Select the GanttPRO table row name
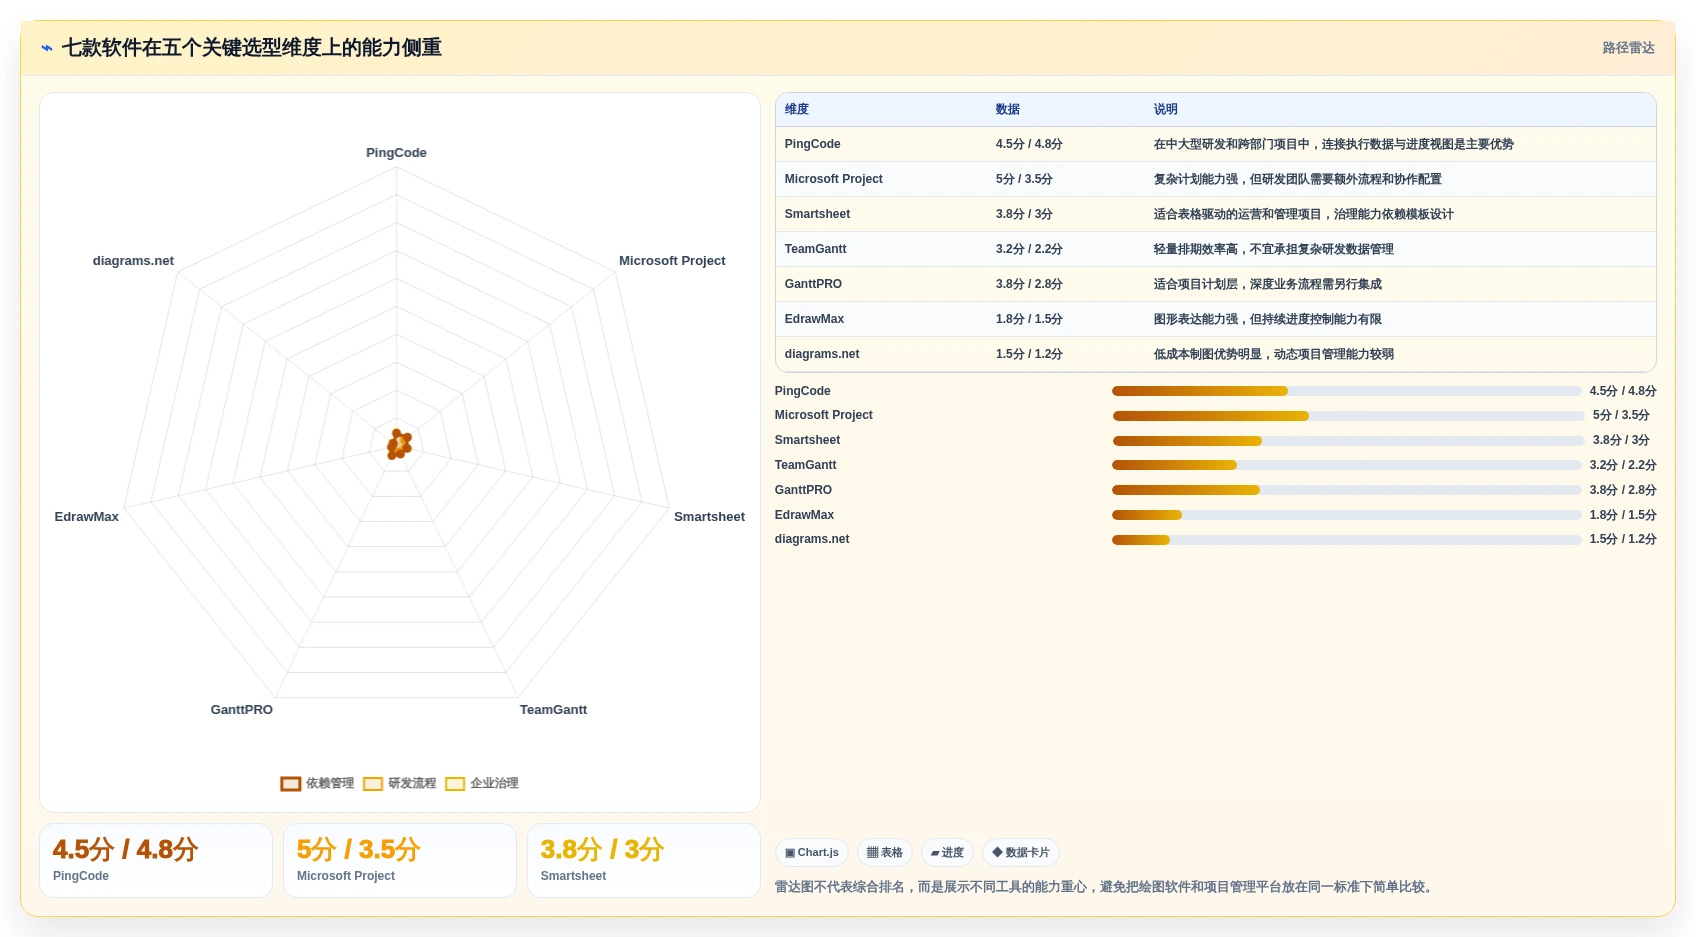Image resolution: width=1696 pixels, height=937 pixels. click(x=814, y=284)
